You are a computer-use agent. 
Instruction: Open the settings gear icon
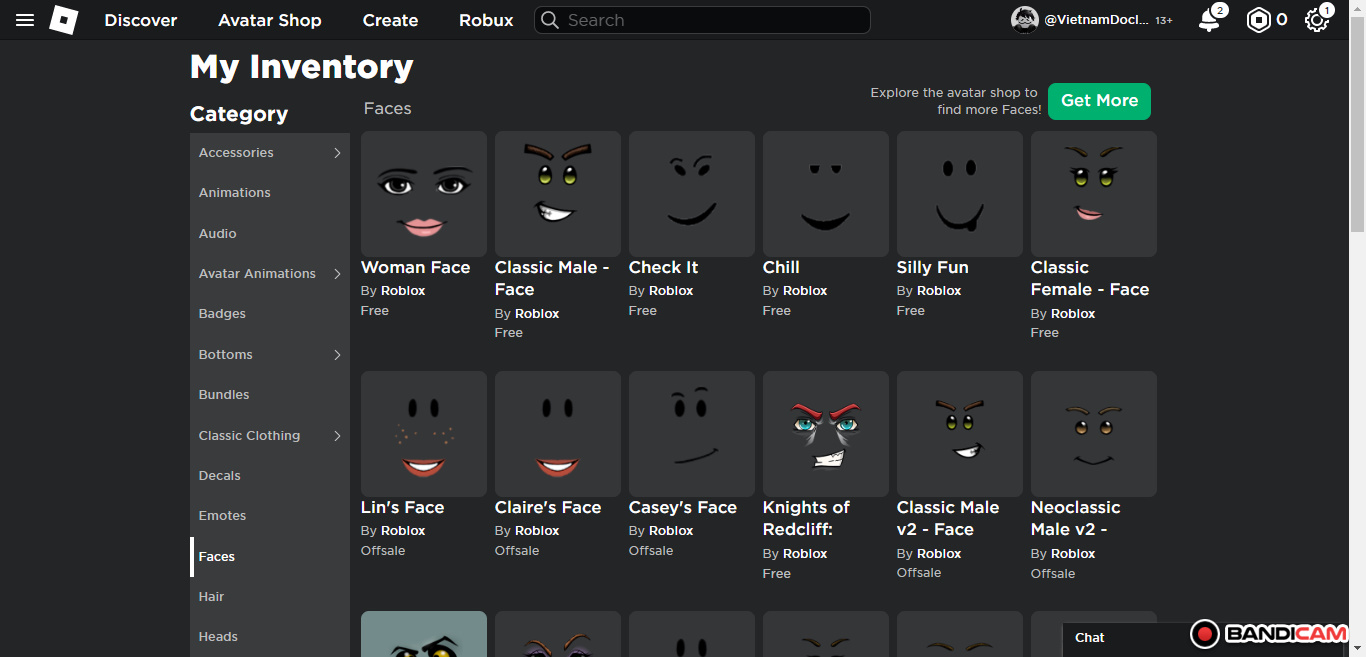coord(1317,20)
